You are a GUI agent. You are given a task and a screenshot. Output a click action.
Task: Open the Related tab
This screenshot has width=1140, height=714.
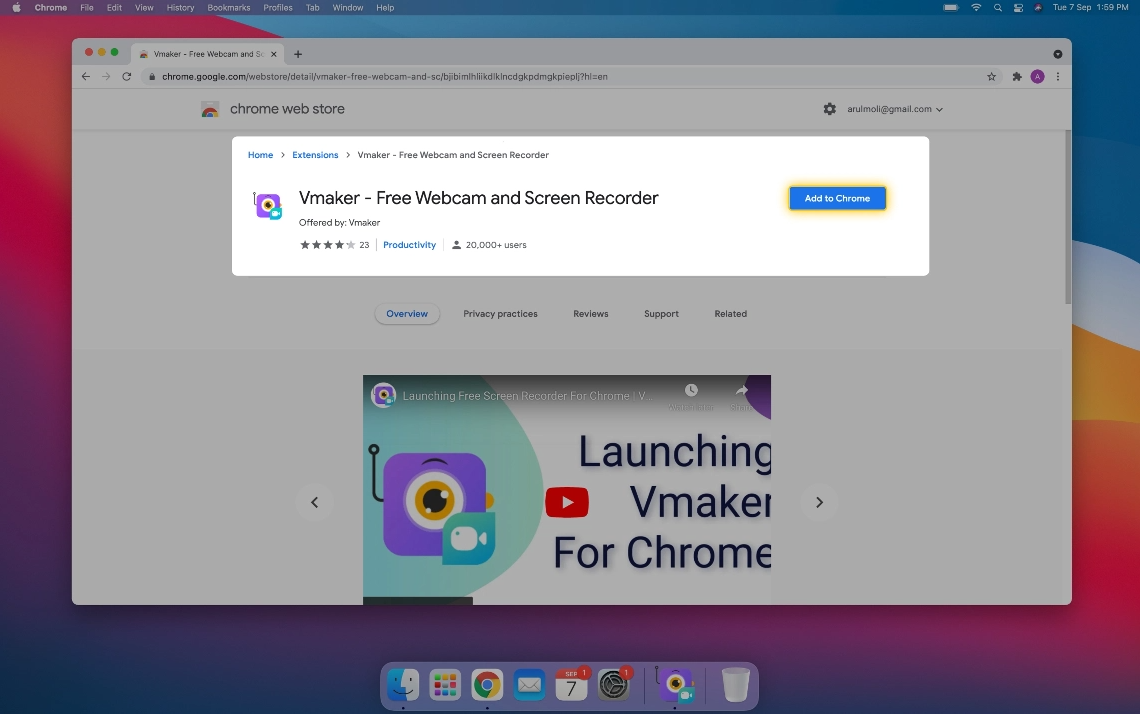730,314
